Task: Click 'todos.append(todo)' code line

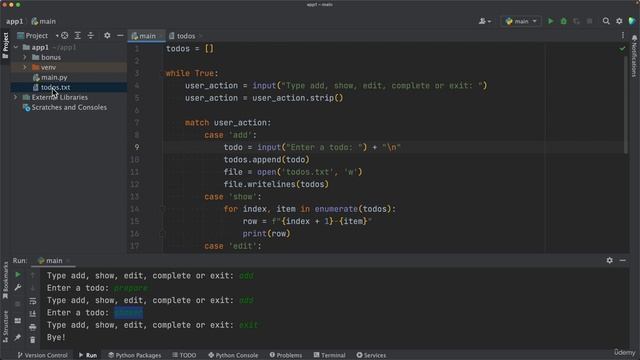Action: [267, 160]
